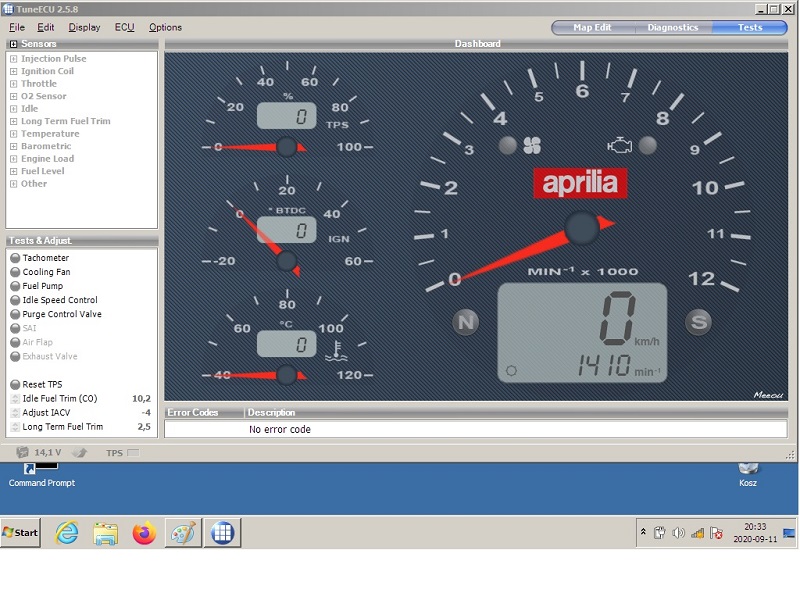This screenshot has width=800, height=600.
Task: Click the taskbar clock showing 20:33
Action: (x=755, y=533)
